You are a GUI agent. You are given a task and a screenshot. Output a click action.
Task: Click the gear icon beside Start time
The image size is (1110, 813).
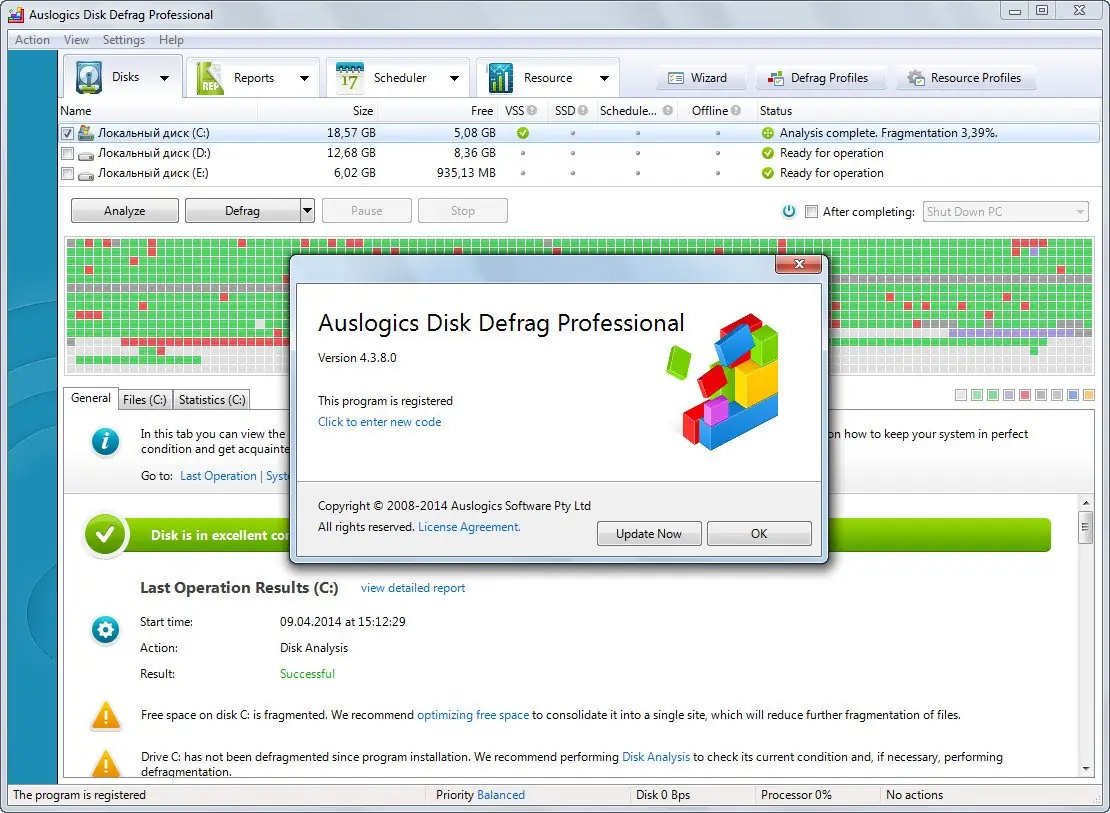tap(105, 630)
